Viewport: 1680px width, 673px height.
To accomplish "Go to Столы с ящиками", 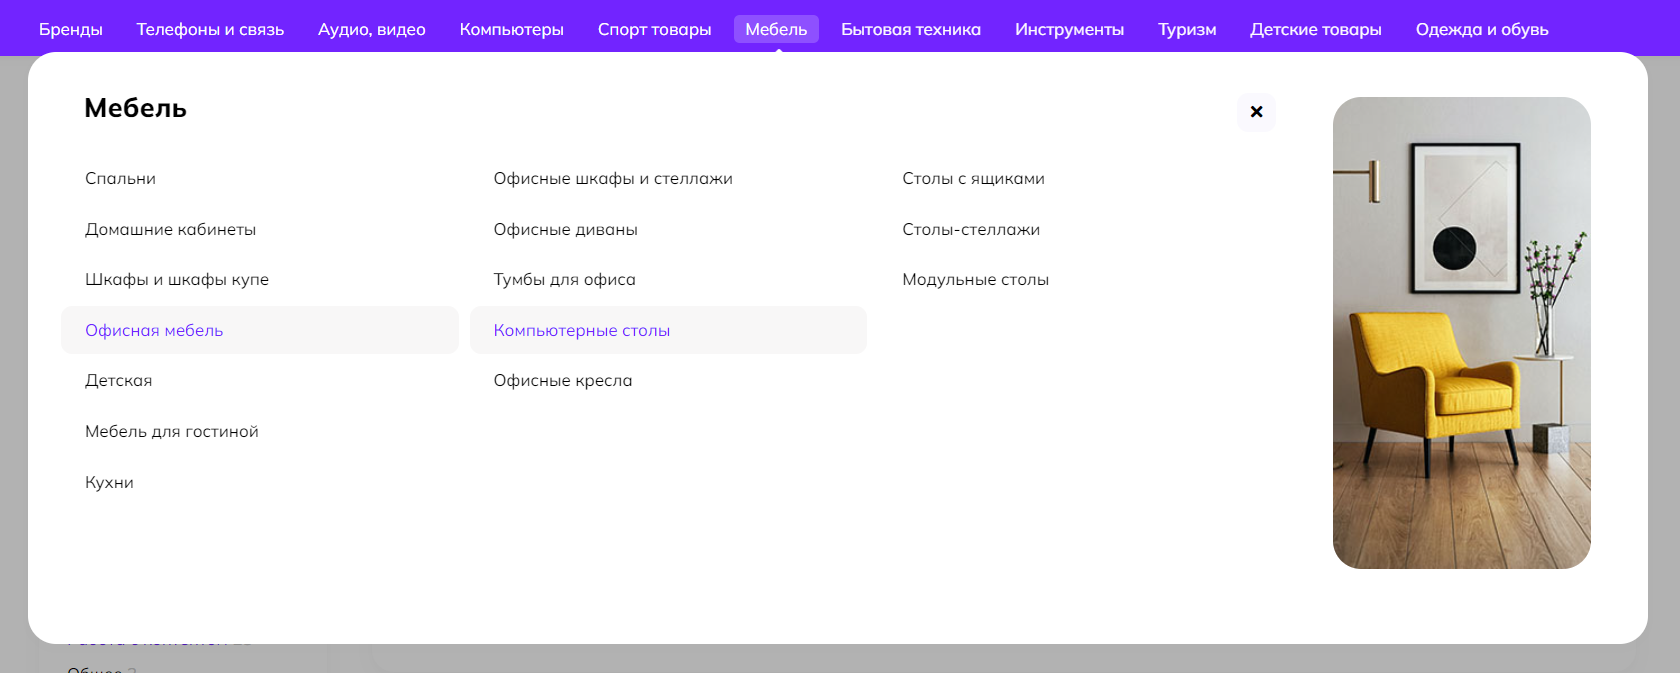I will coord(972,179).
